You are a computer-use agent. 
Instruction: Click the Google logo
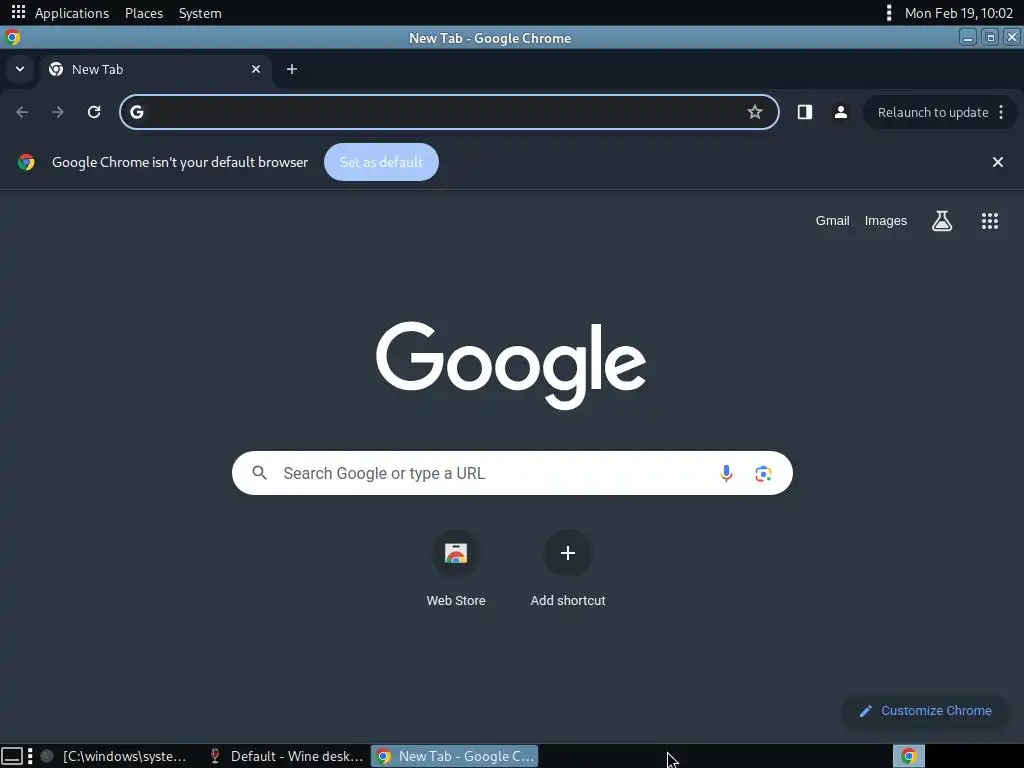(511, 366)
